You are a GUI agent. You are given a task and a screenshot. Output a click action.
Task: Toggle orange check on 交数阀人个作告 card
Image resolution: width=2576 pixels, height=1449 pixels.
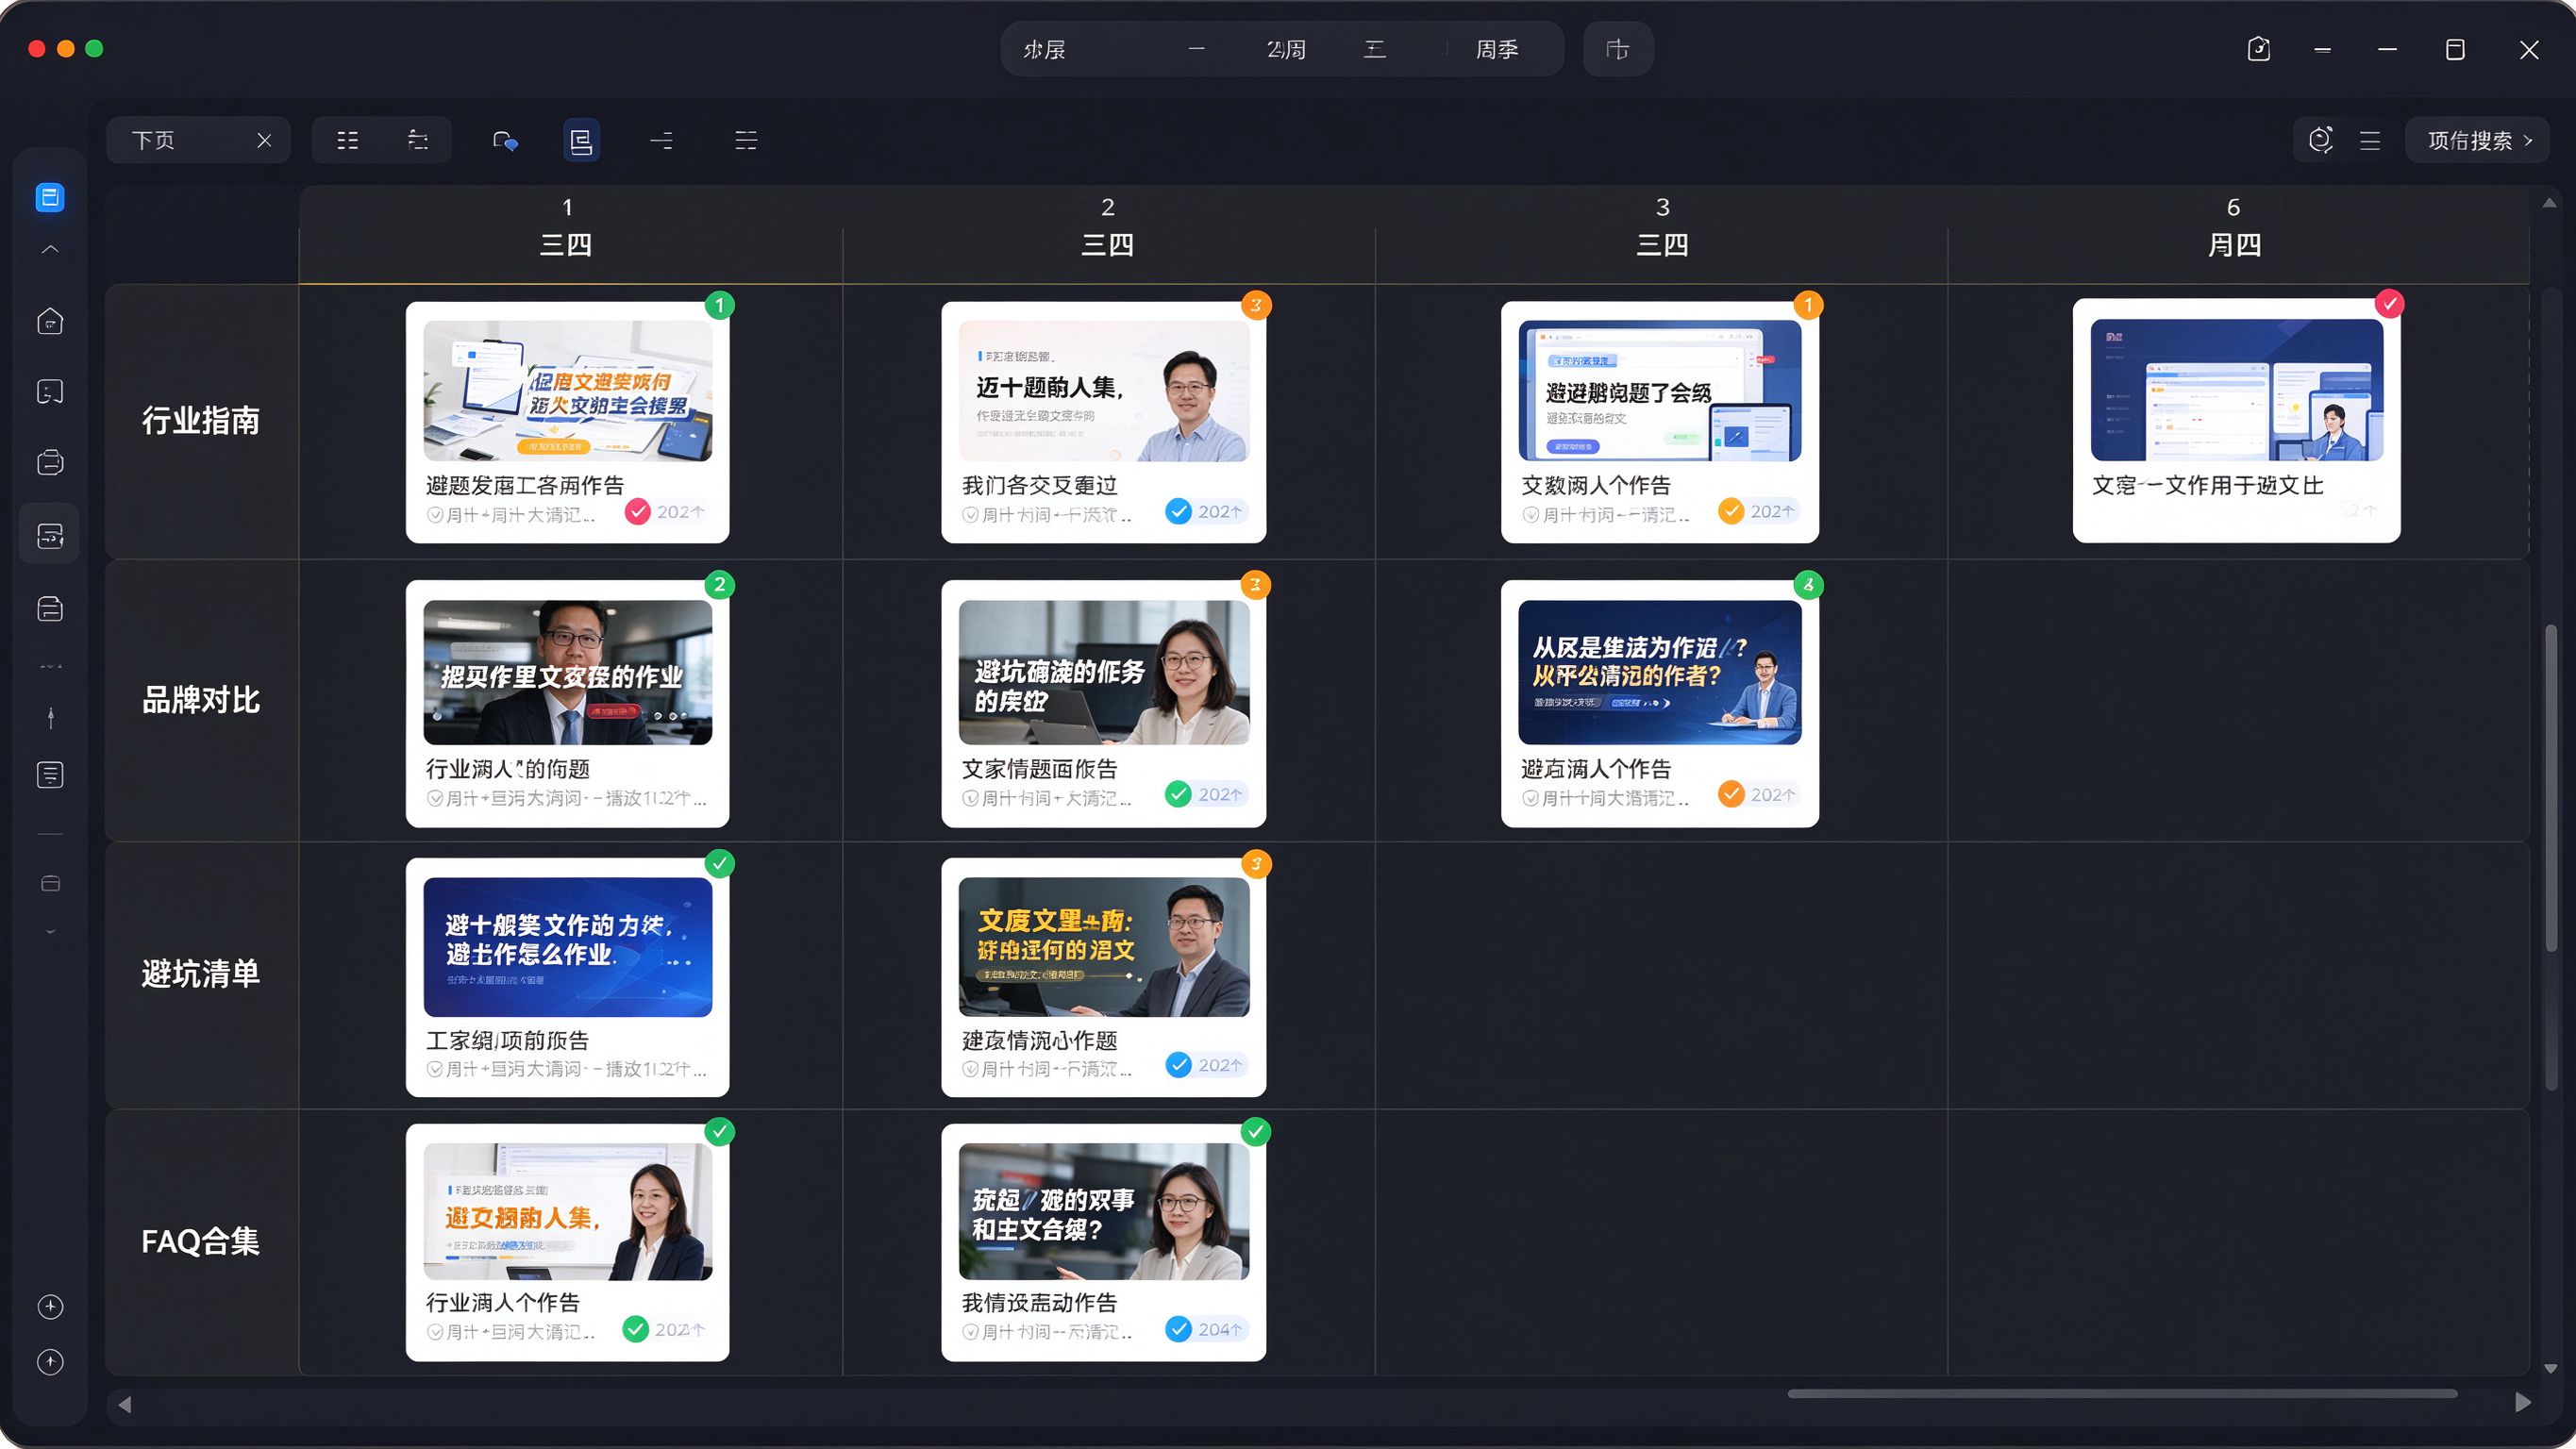[1731, 512]
